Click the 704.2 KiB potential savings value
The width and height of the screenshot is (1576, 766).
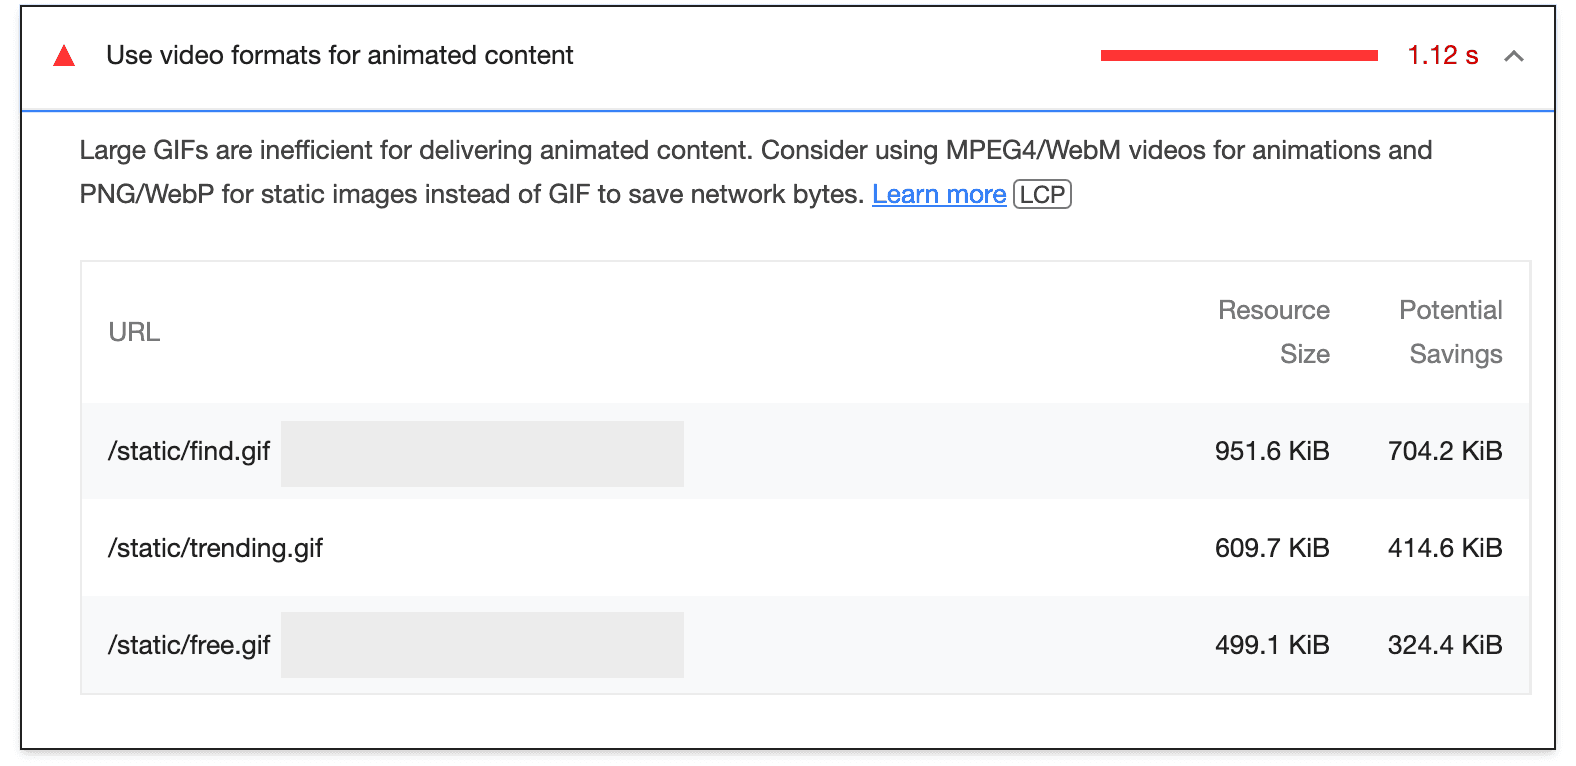click(x=1445, y=451)
